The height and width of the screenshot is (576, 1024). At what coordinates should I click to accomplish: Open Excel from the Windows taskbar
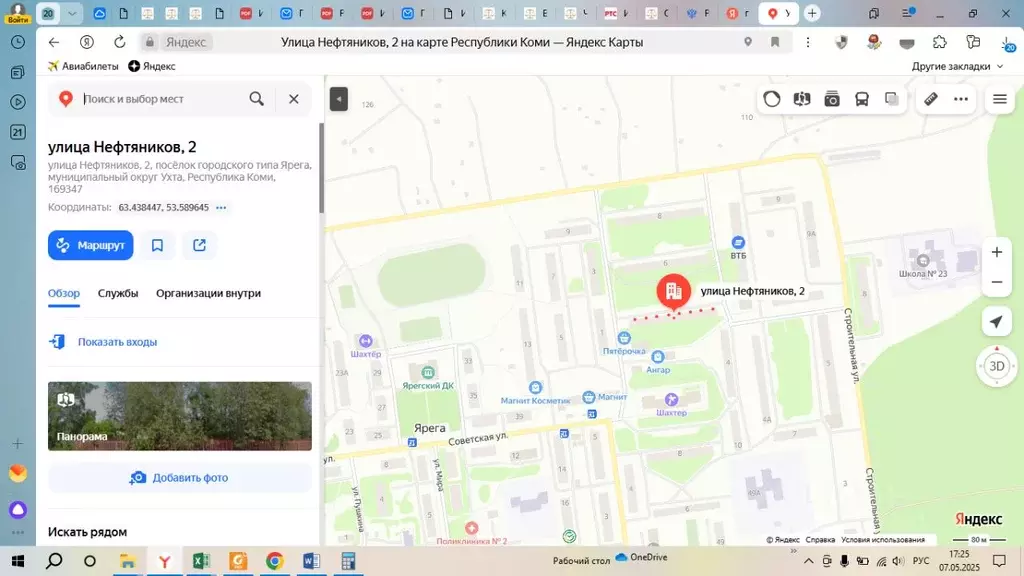(x=201, y=561)
